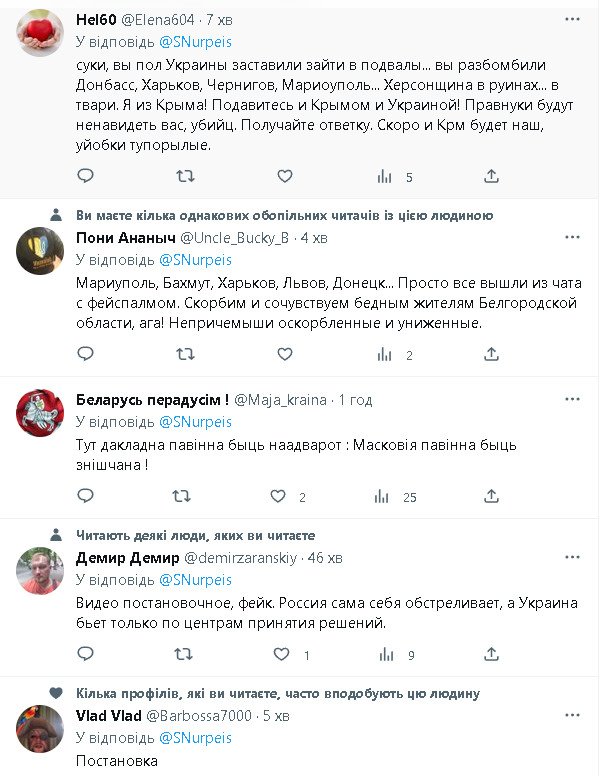Image resolution: width=611 pixels, height=776 pixels.
Task: View analytics of Hel60 tweet
Action: (385, 176)
